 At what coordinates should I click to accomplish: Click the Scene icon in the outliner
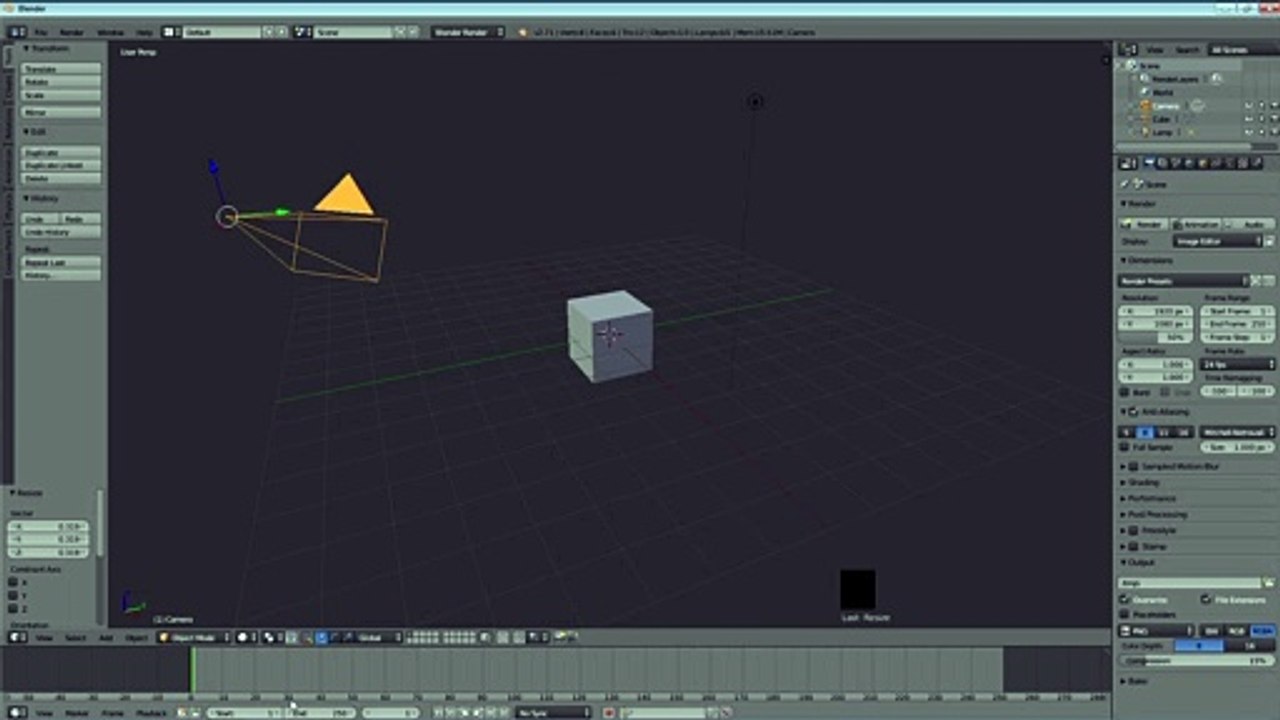pyautogui.click(x=1132, y=66)
